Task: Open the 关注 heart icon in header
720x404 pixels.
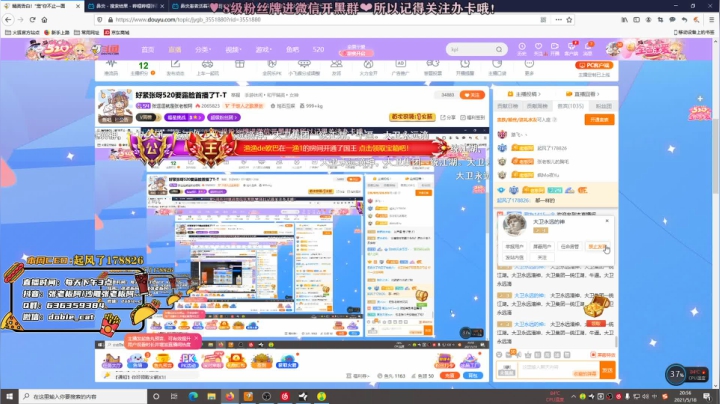Action: (x=539, y=49)
